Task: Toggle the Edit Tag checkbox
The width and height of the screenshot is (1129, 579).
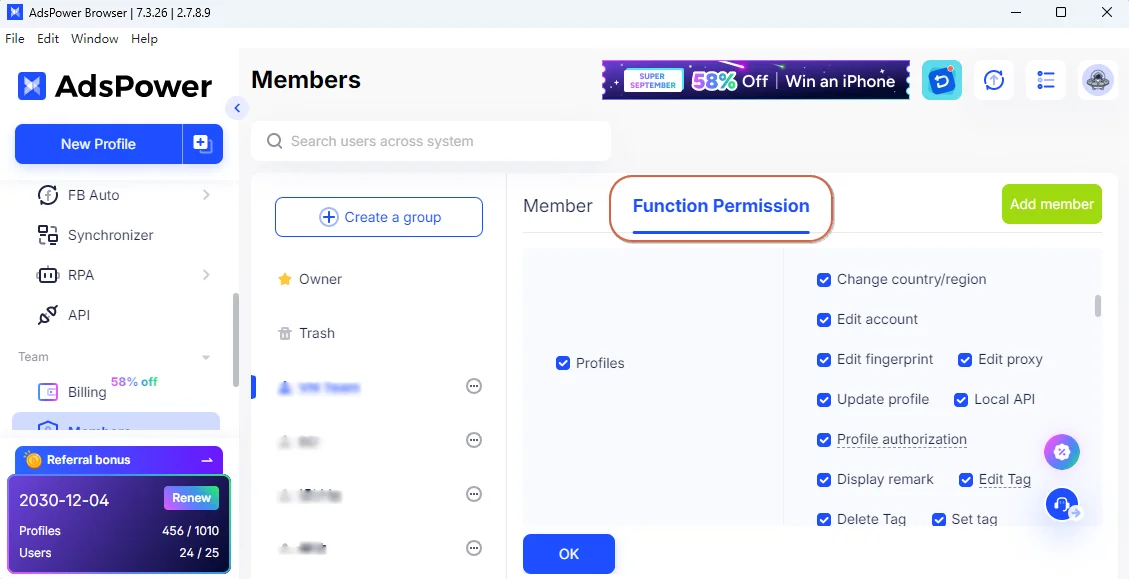Action: (x=966, y=480)
